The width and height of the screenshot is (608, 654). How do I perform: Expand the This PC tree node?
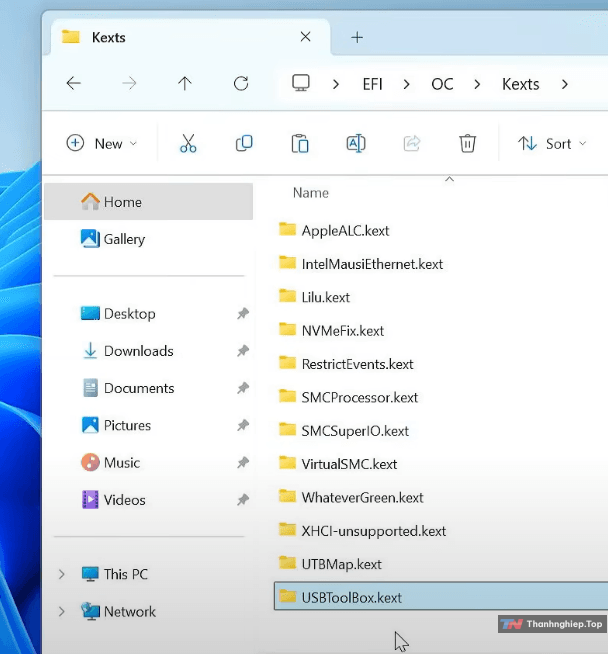[62, 574]
